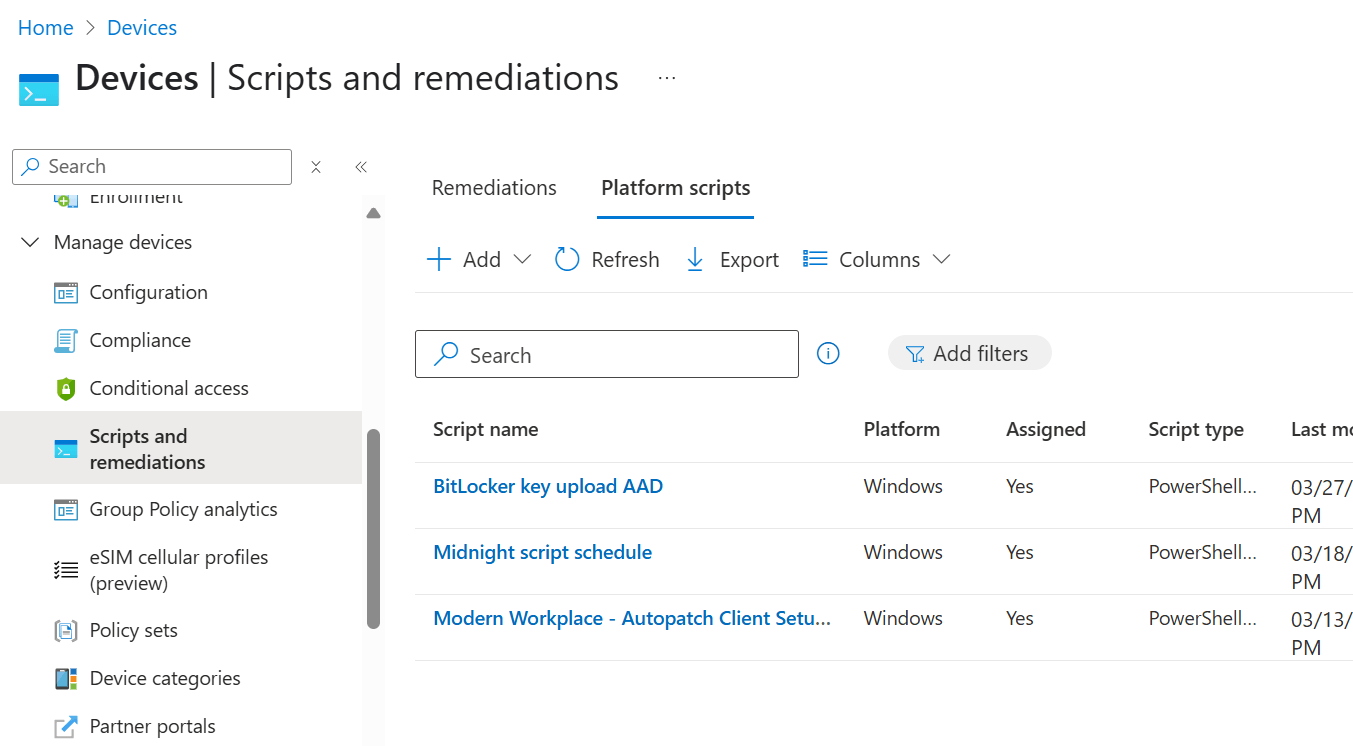
Task: Click the Devices blade terminal icon
Action: click(39, 90)
